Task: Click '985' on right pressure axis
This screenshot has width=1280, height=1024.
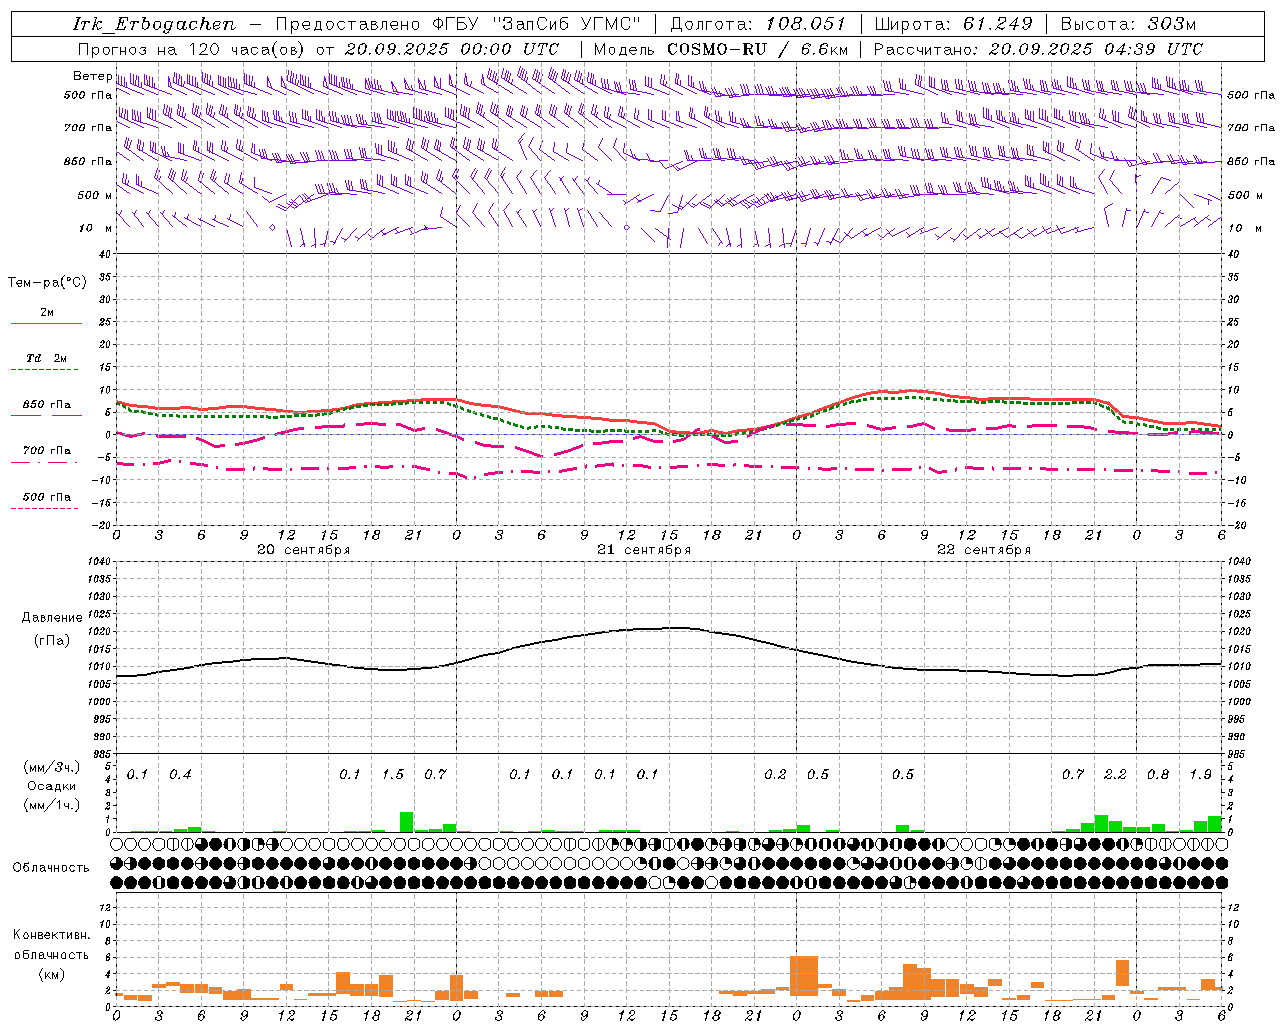Action: 1238,754
